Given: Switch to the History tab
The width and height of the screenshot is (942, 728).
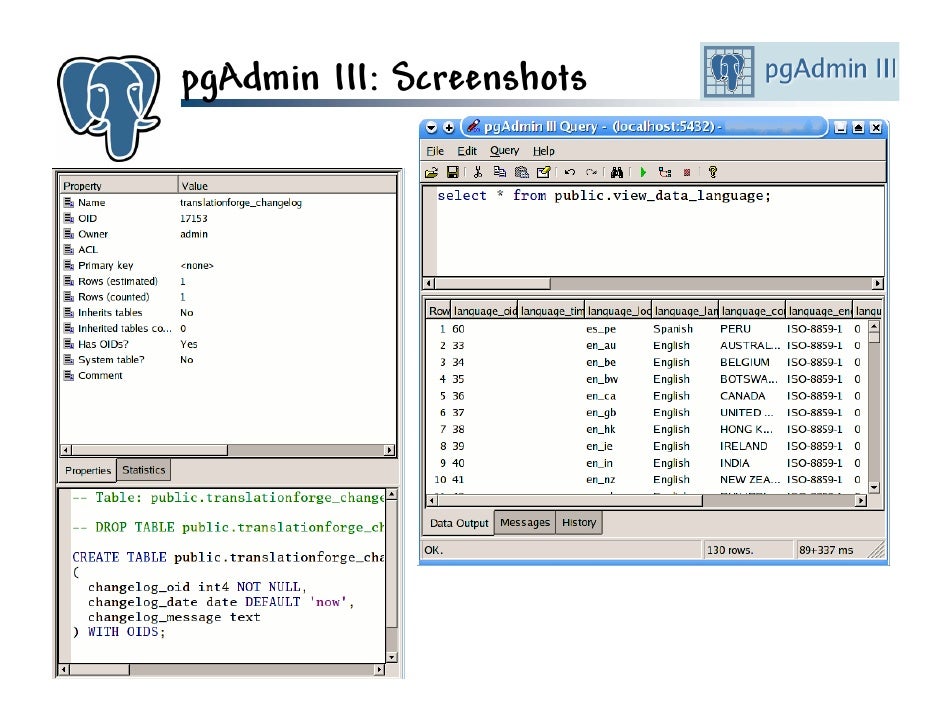Looking at the screenshot, I should point(579,522).
